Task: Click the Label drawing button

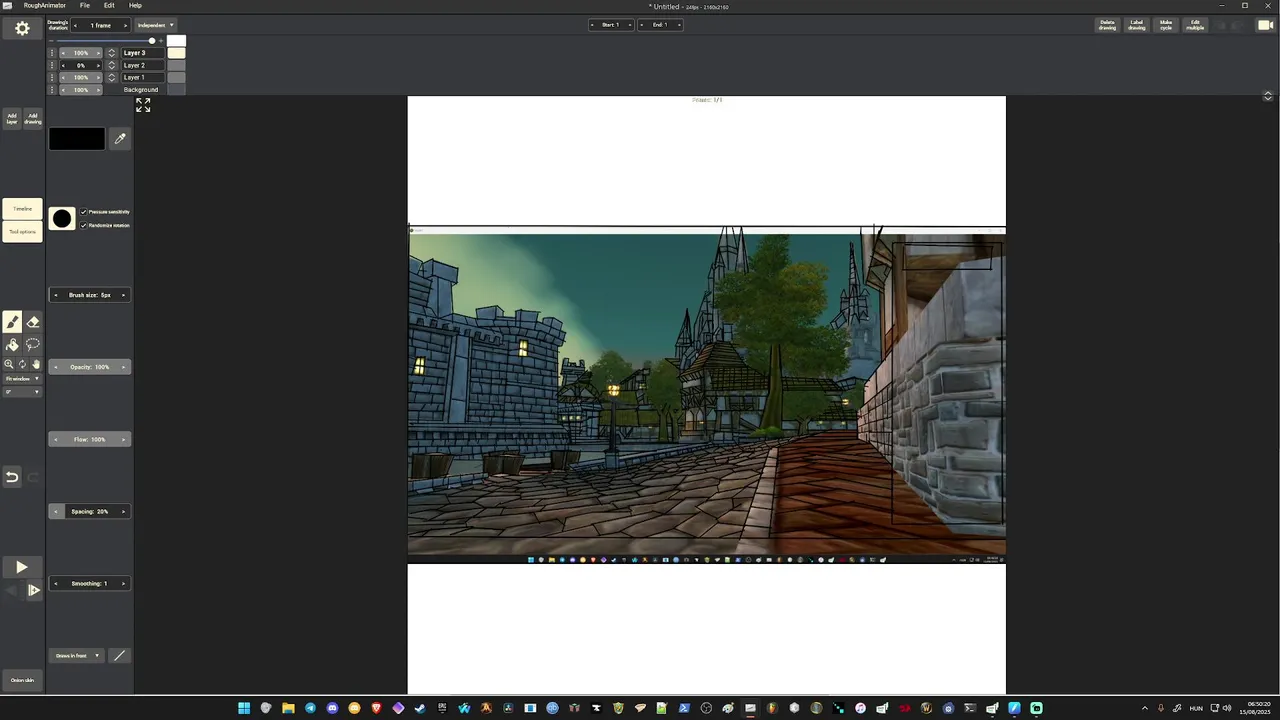Action: pos(1137,25)
